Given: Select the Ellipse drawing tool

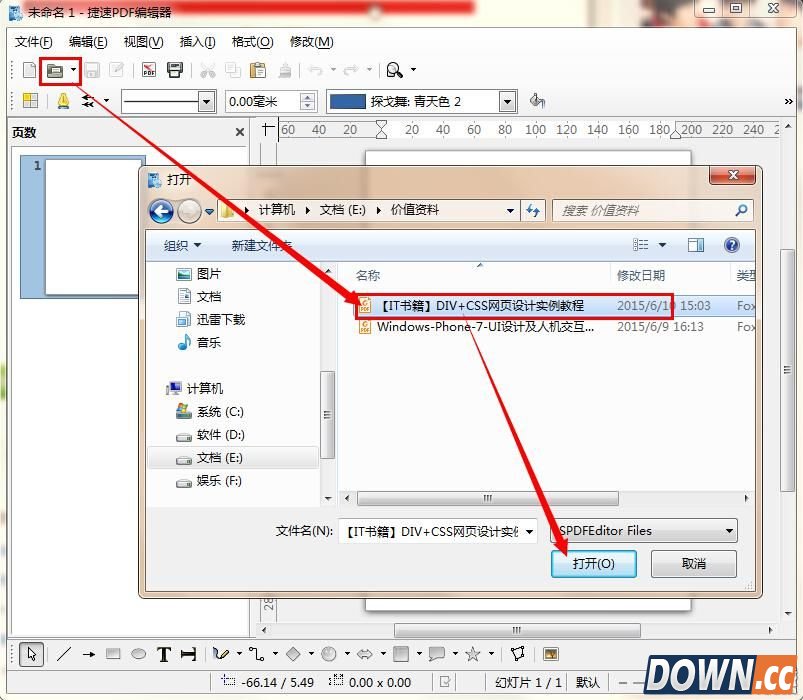Looking at the screenshot, I should [x=139, y=654].
